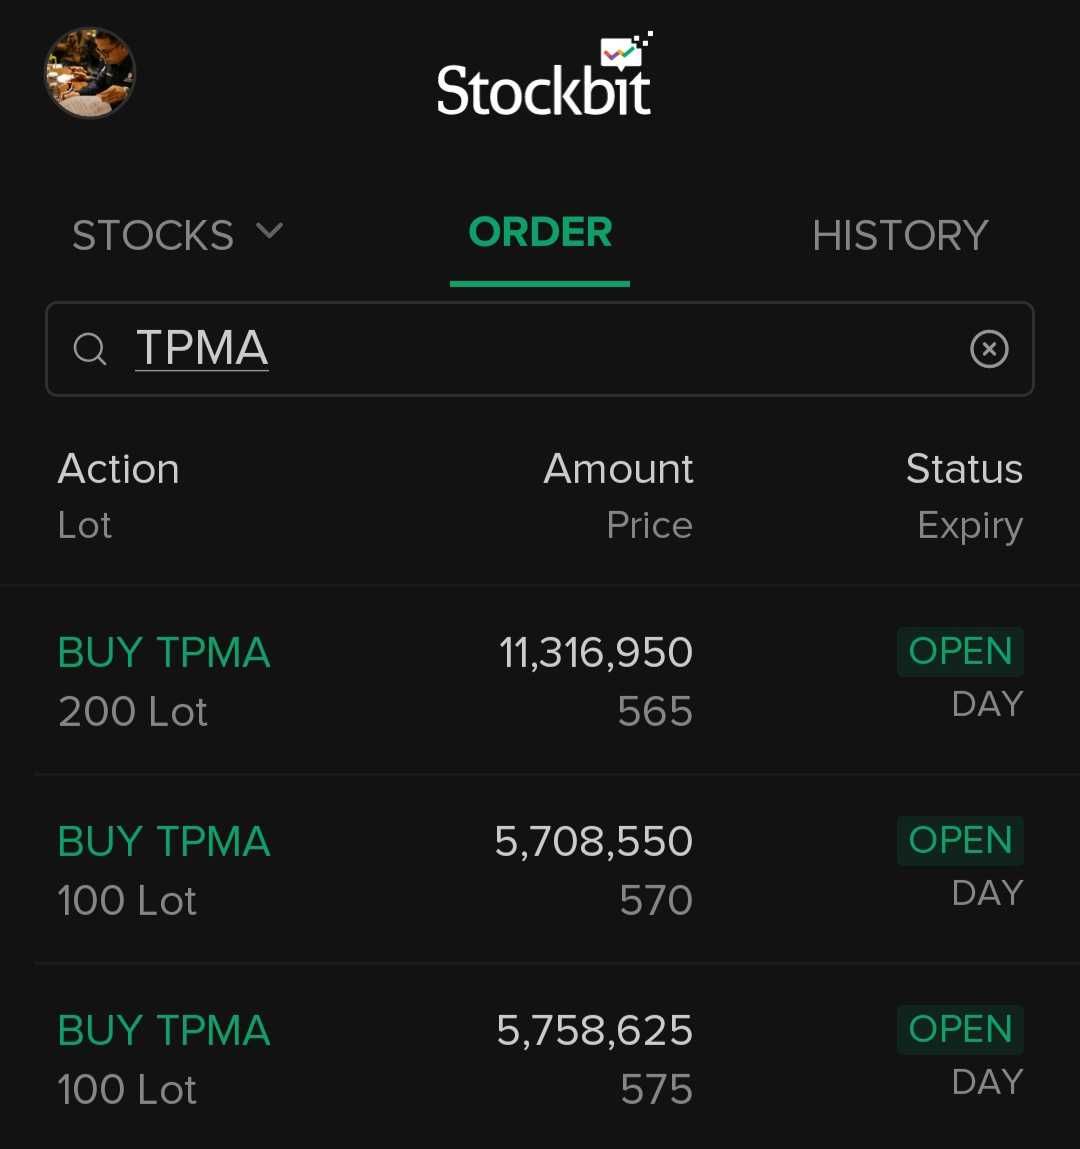Tap OPEN status for the 575 order
Screen dimensions: 1080x1149
(960, 1030)
